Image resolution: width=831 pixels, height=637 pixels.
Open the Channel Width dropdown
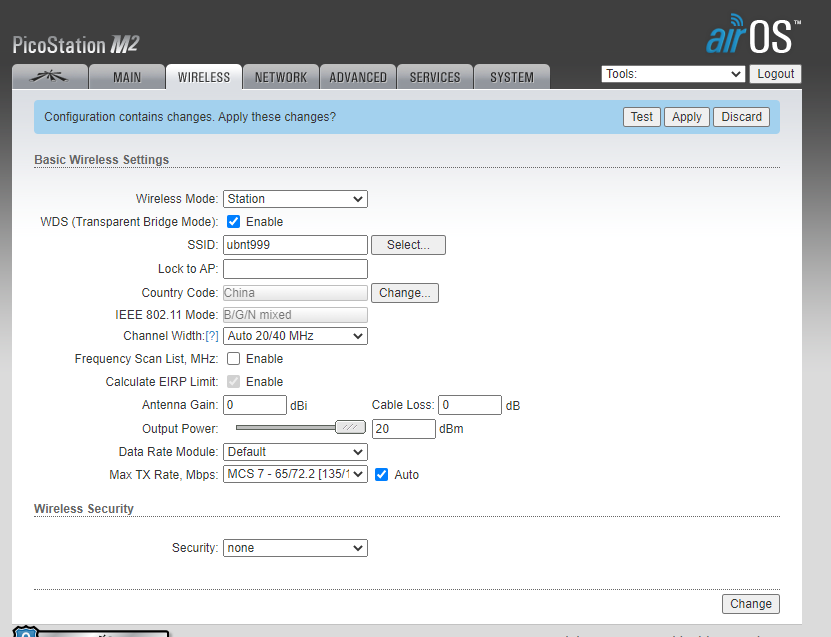(295, 336)
